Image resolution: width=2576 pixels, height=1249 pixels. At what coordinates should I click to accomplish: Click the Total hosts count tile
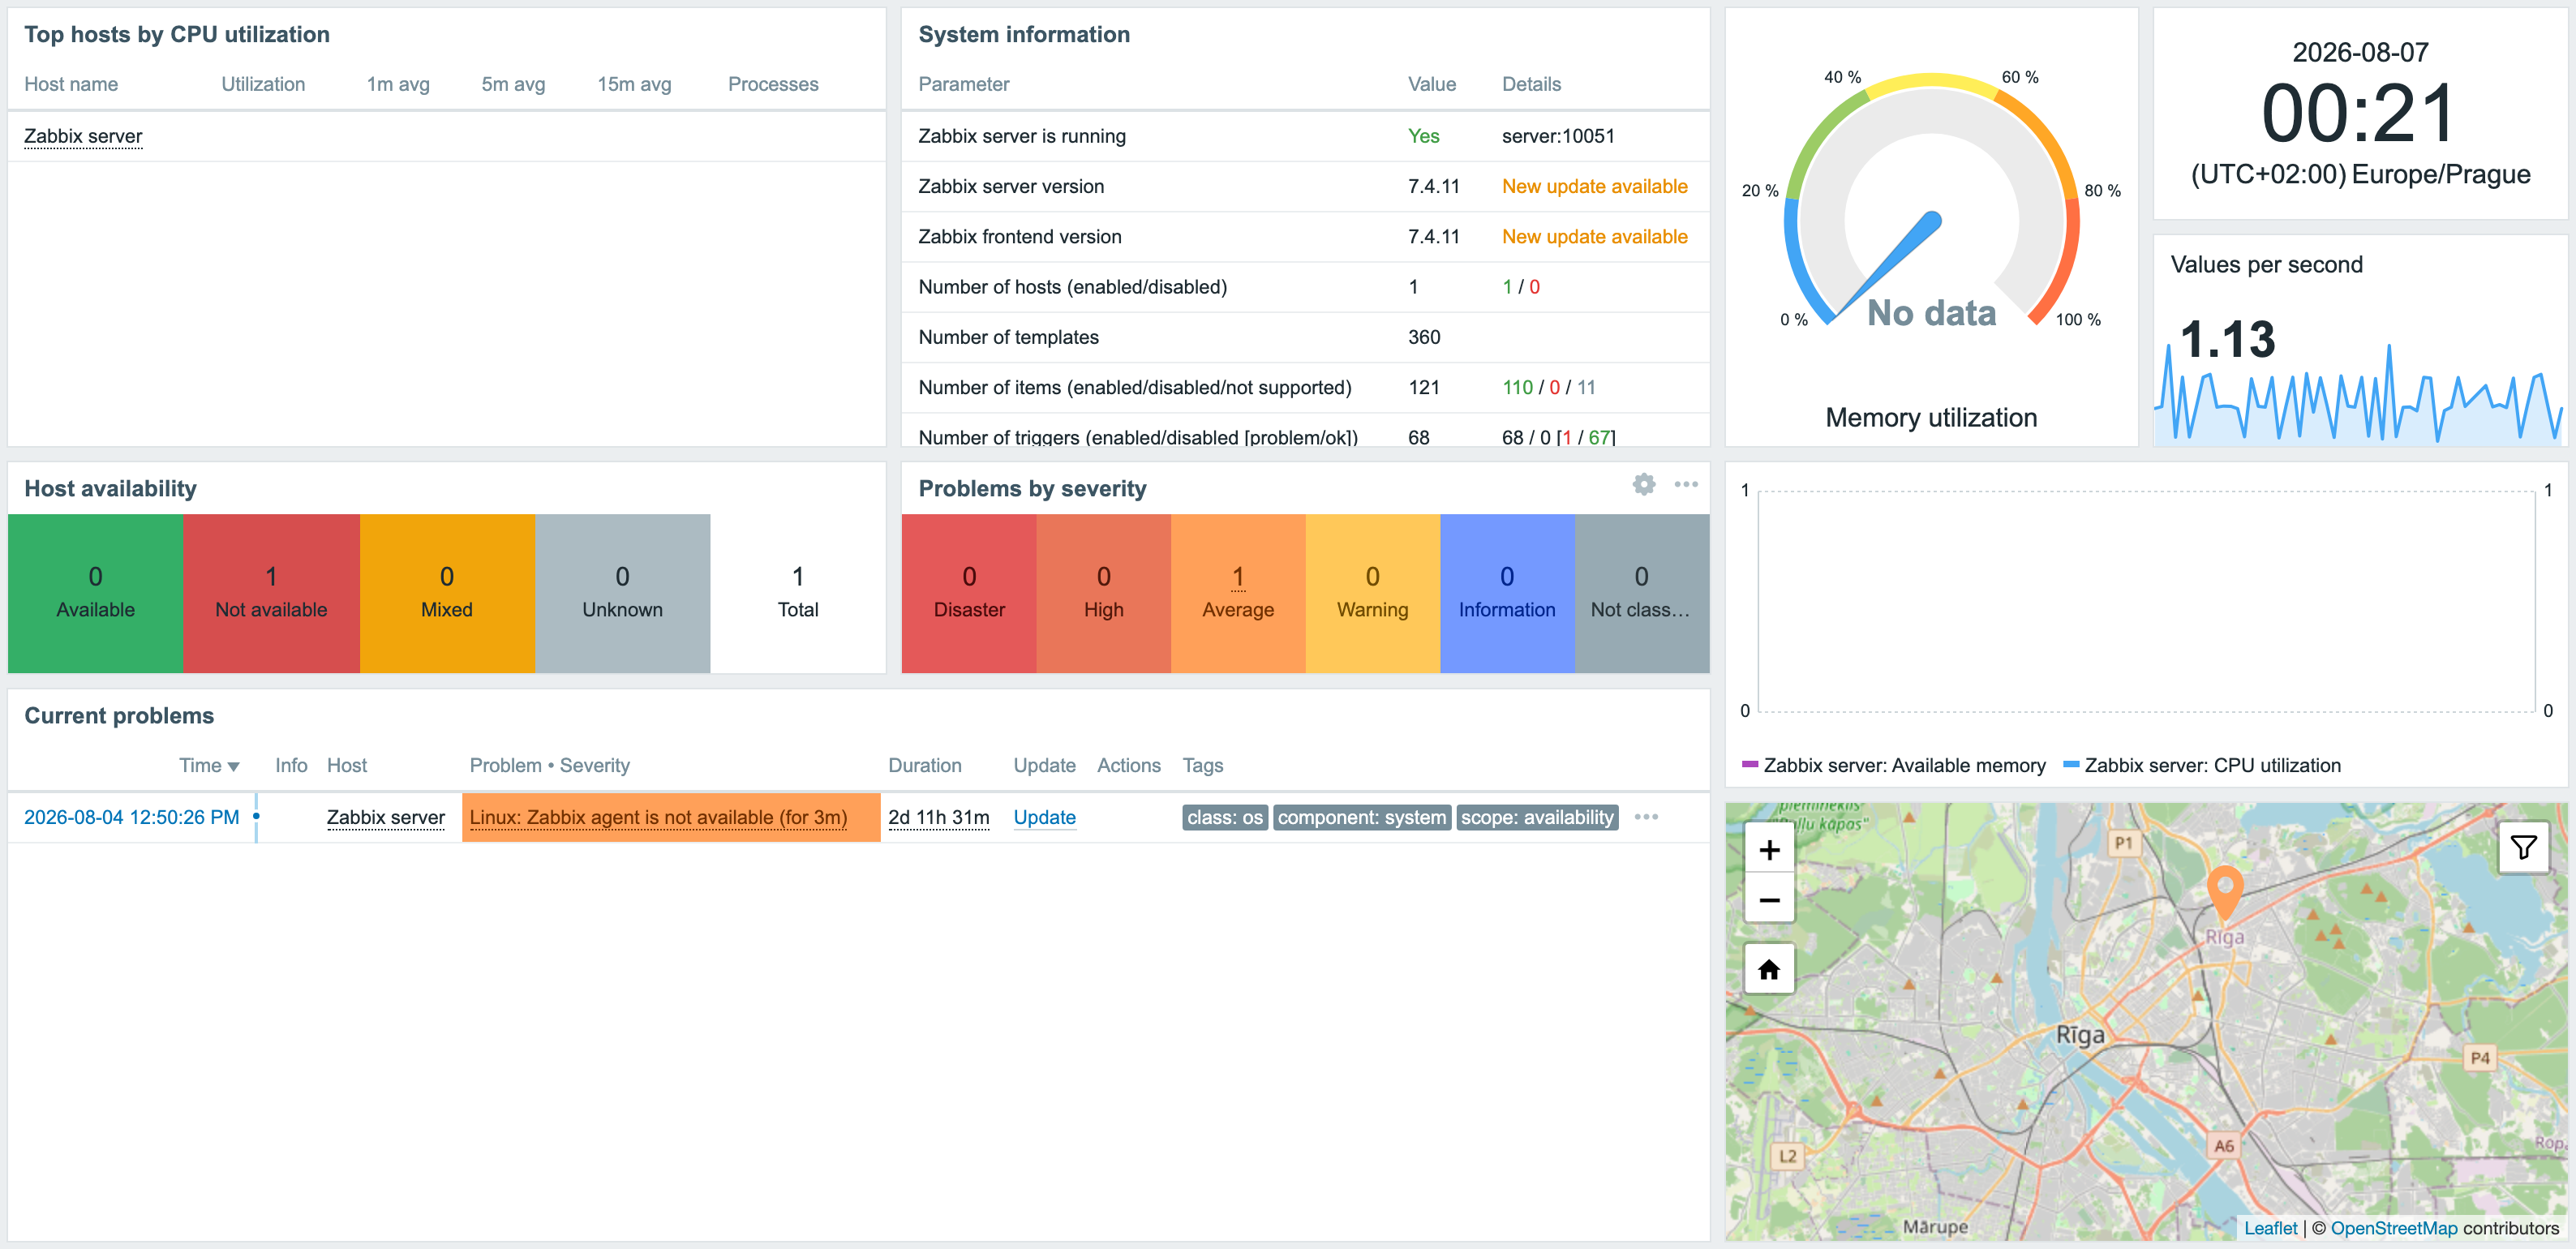pos(798,593)
